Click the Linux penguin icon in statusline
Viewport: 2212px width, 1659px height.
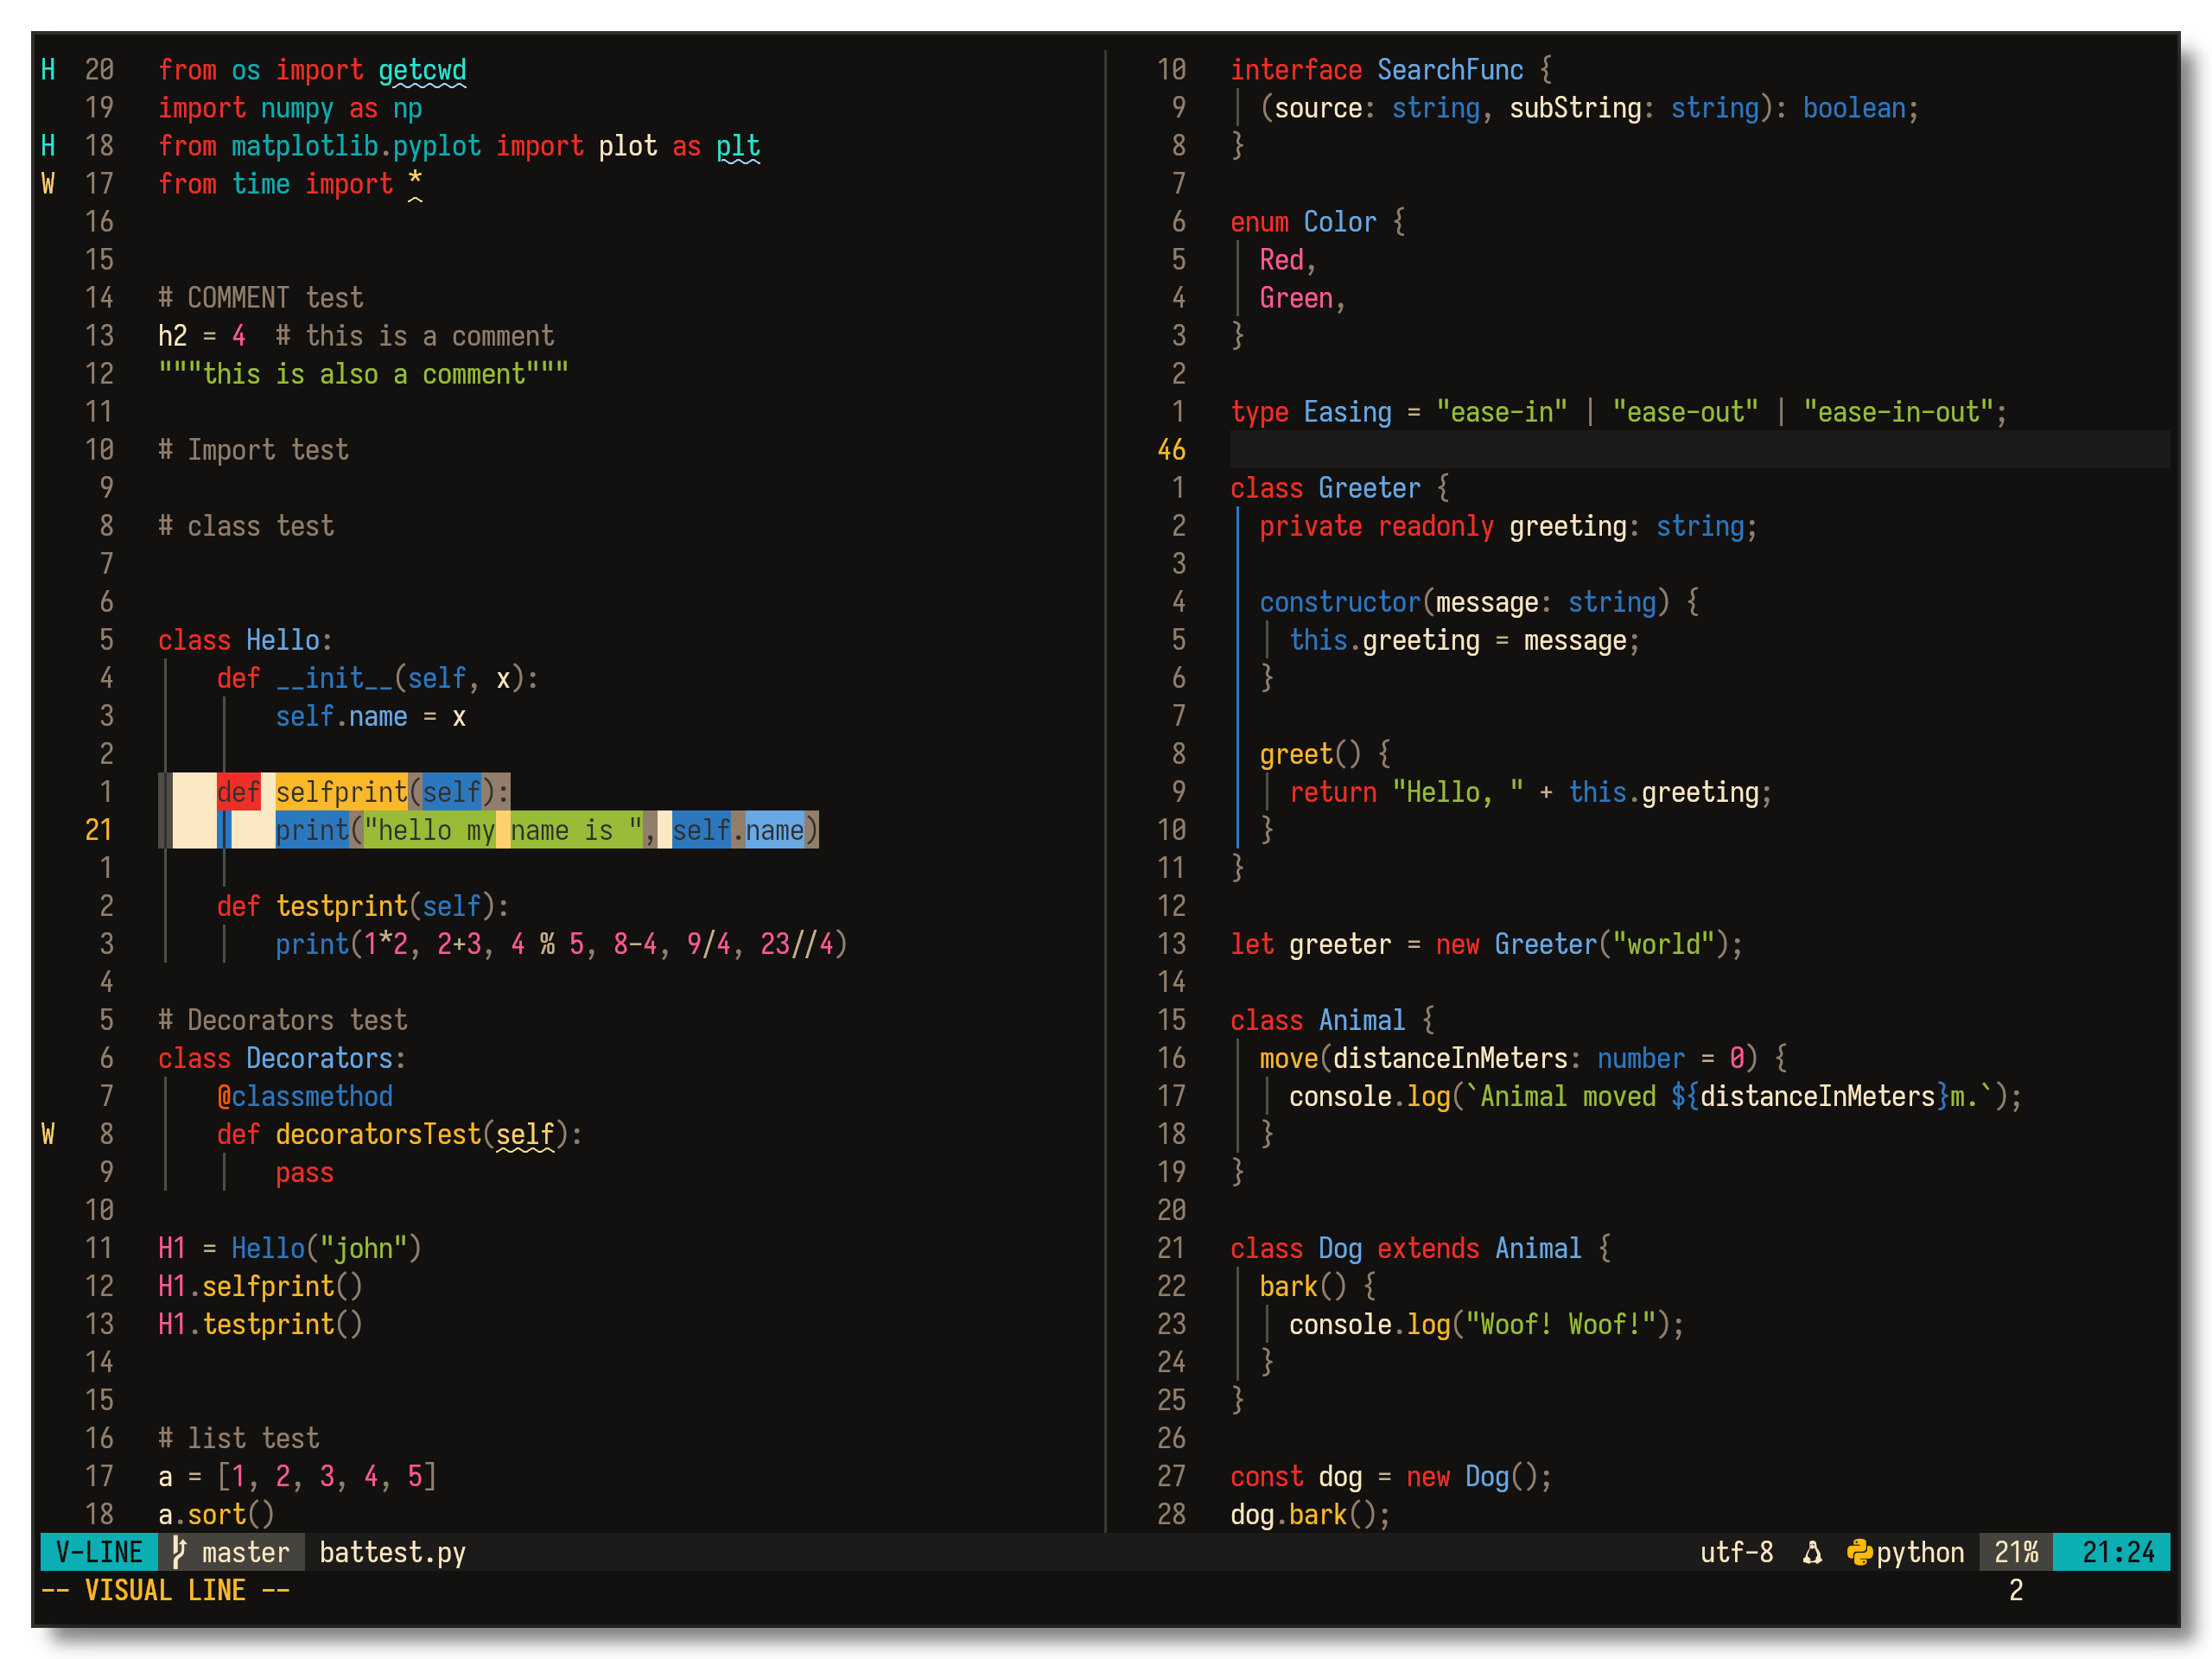[1812, 1552]
